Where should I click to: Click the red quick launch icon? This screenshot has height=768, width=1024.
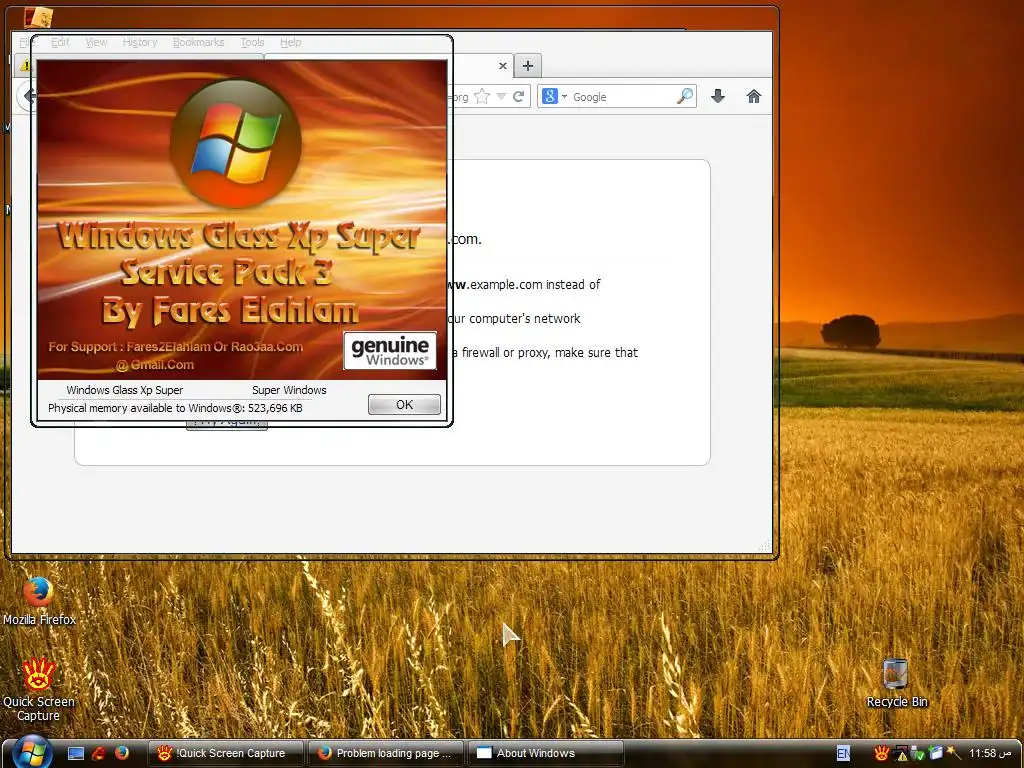pyautogui.click(x=99, y=754)
